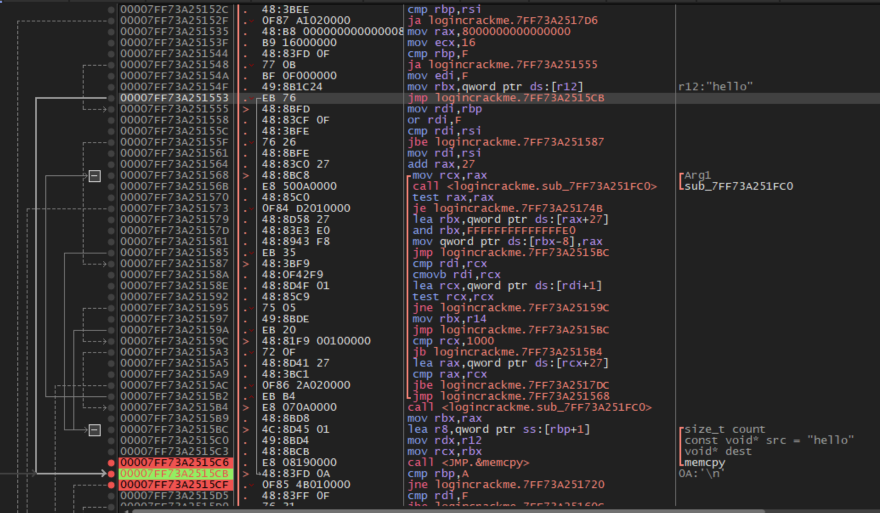880x513 pixels.
Task: Select address 00007FF73A25153F
Action: click(x=175, y=43)
